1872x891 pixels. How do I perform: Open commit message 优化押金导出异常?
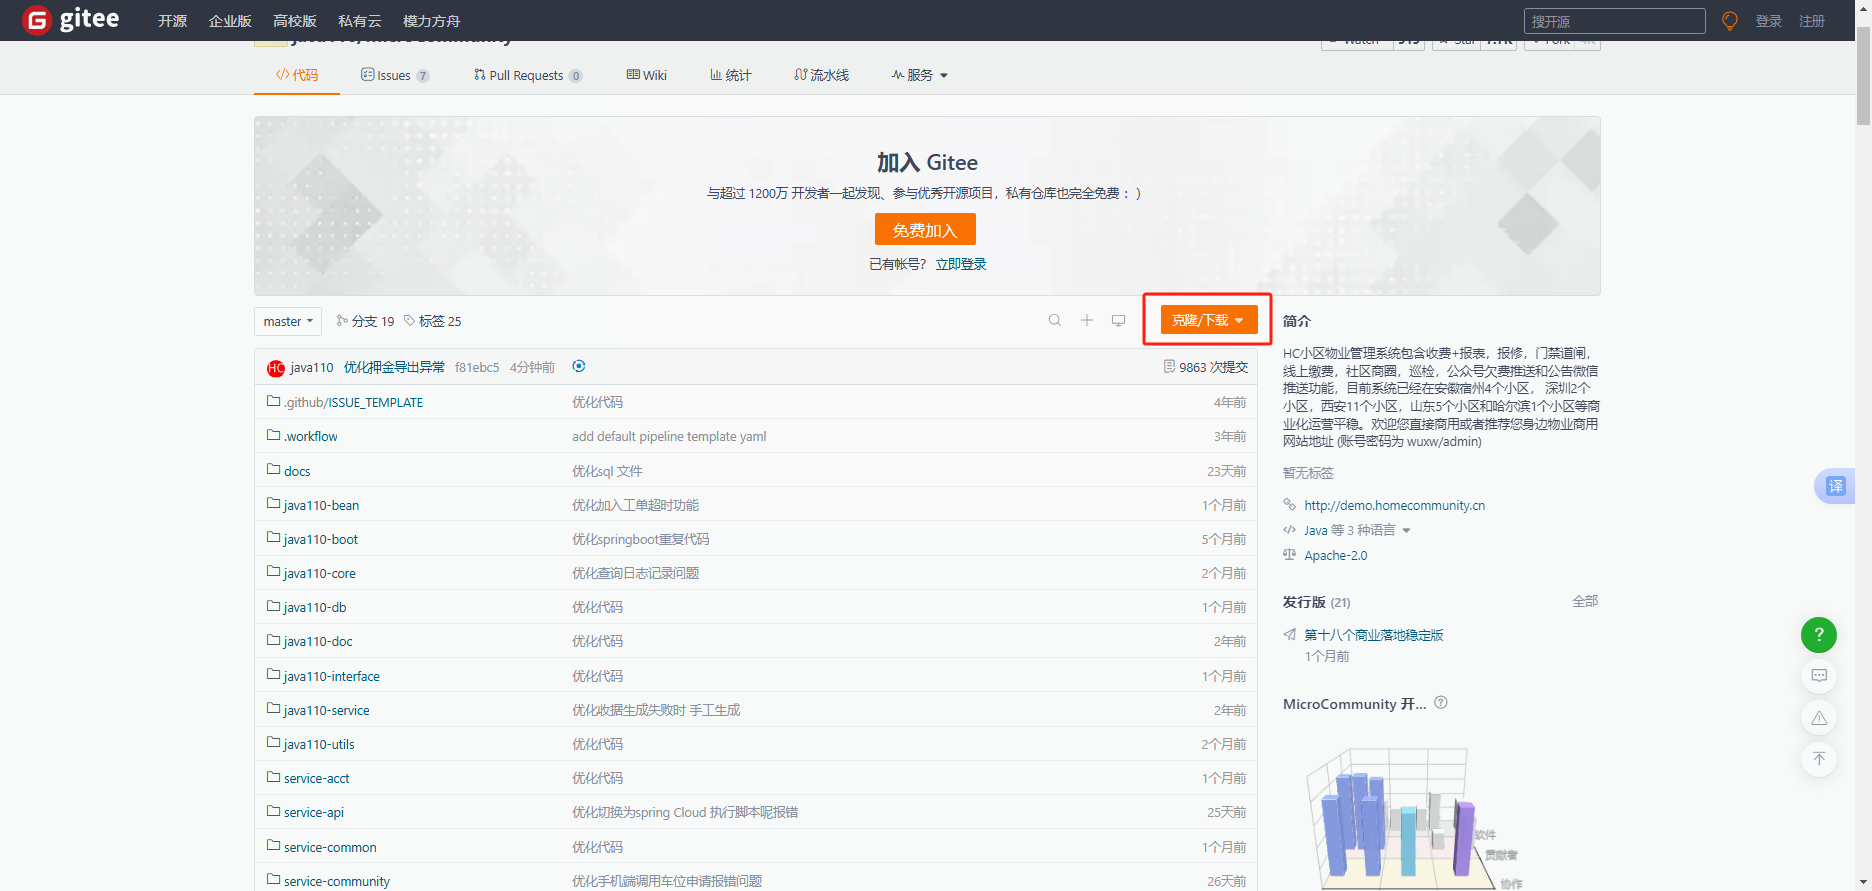[394, 367]
